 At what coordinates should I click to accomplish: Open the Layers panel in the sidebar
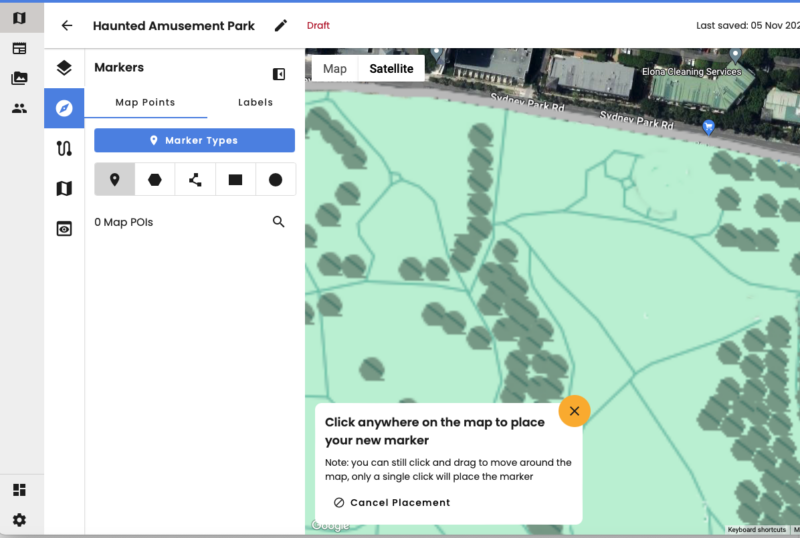coord(64,68)
